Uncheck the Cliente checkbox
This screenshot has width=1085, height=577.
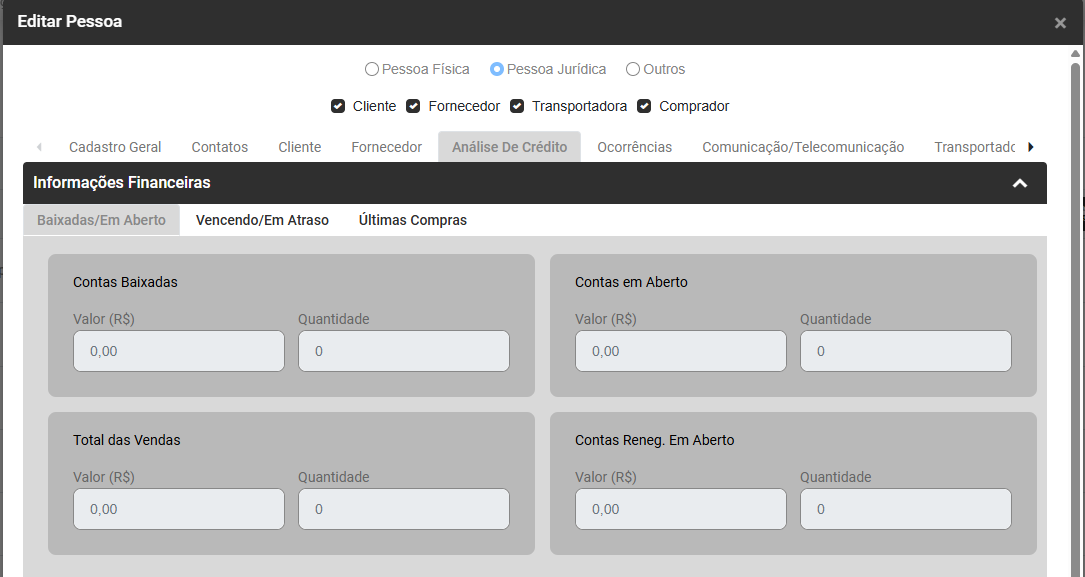click(338, 106)
